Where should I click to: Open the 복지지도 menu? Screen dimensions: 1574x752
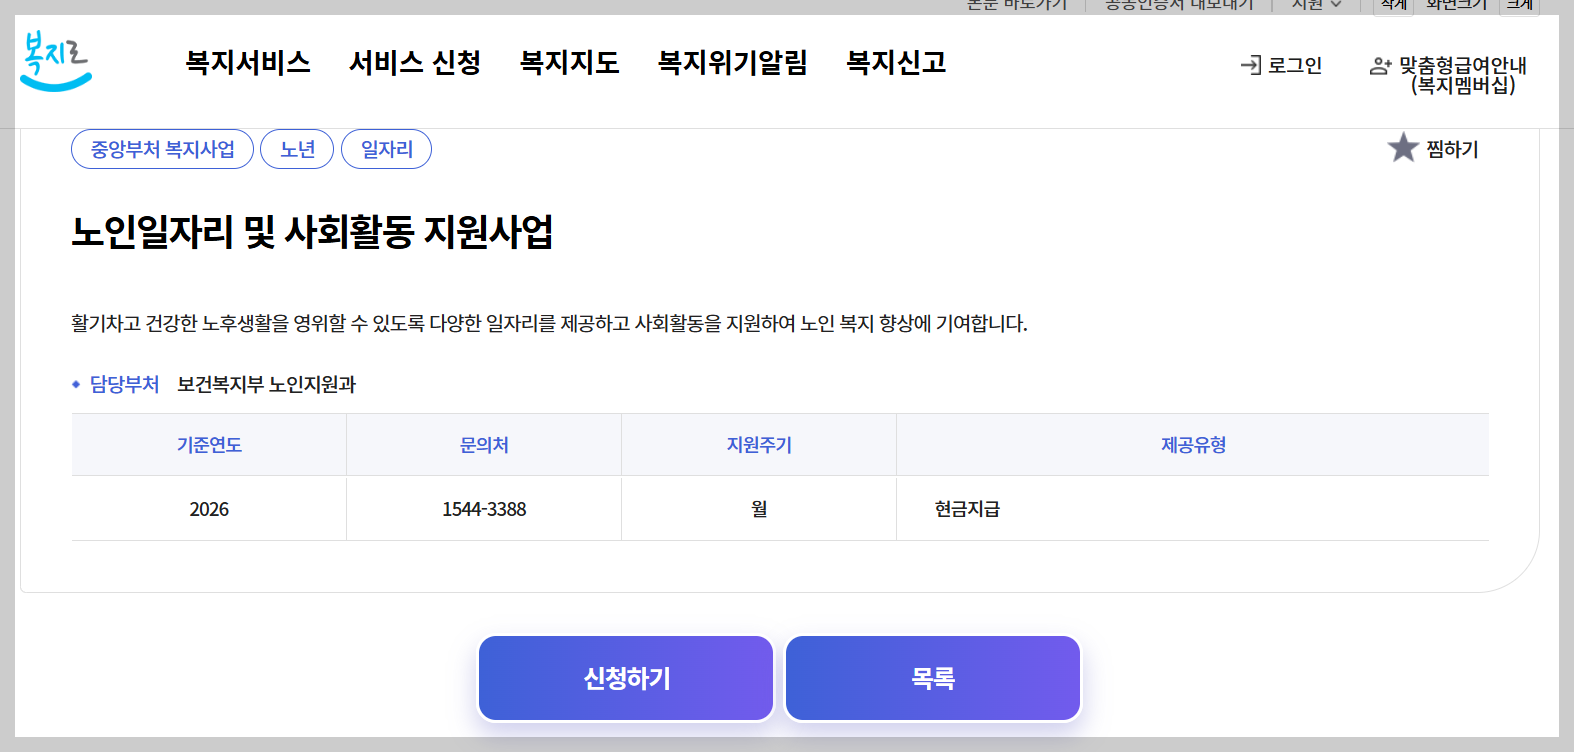(x=570, y=63)
